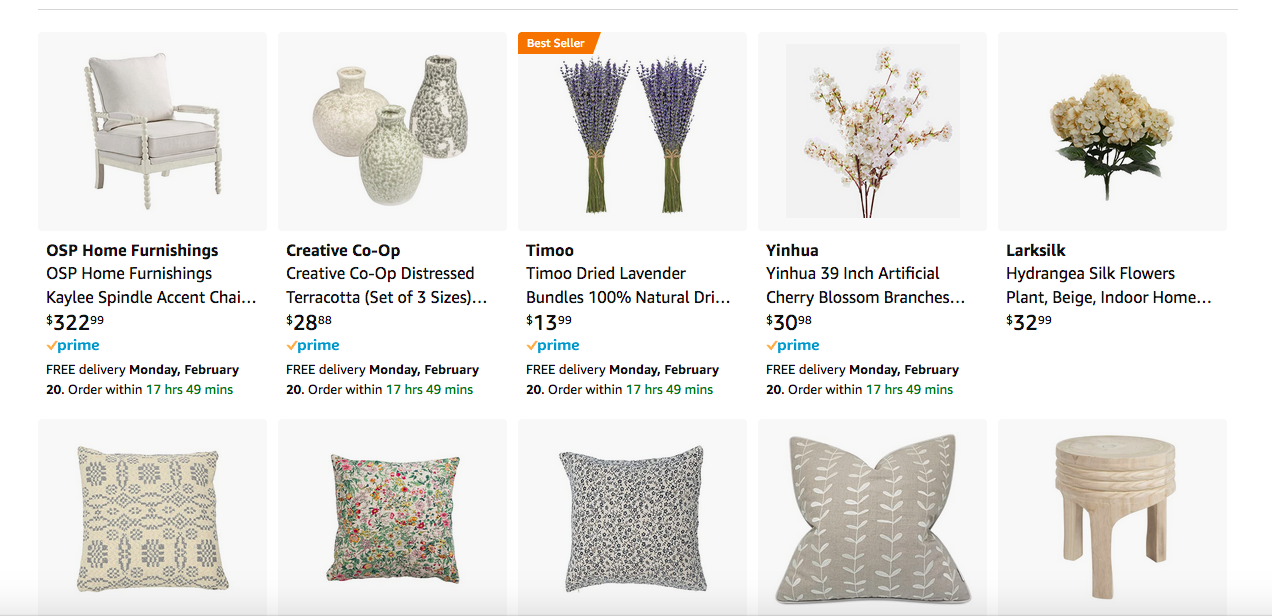
Task: Select the floral print pillow product image
Action: tap(392, 517)
